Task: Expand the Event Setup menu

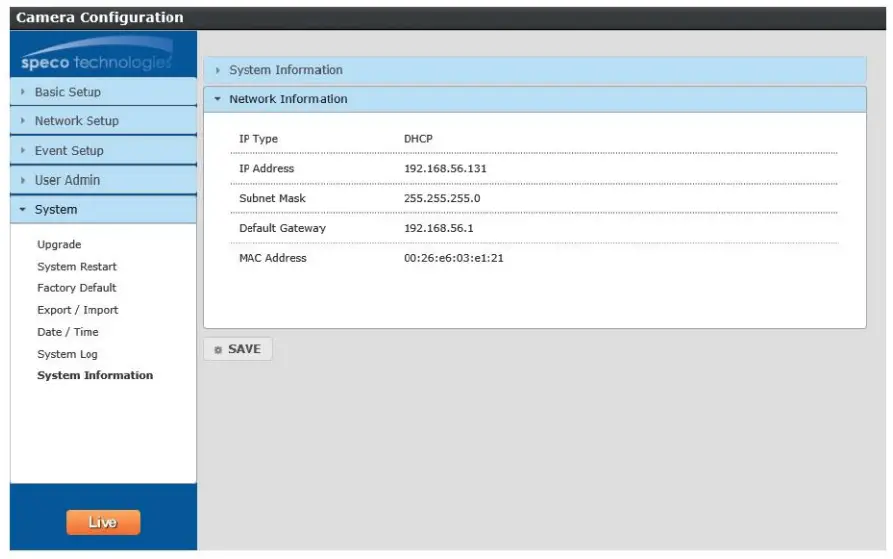Action: point(103,150)
